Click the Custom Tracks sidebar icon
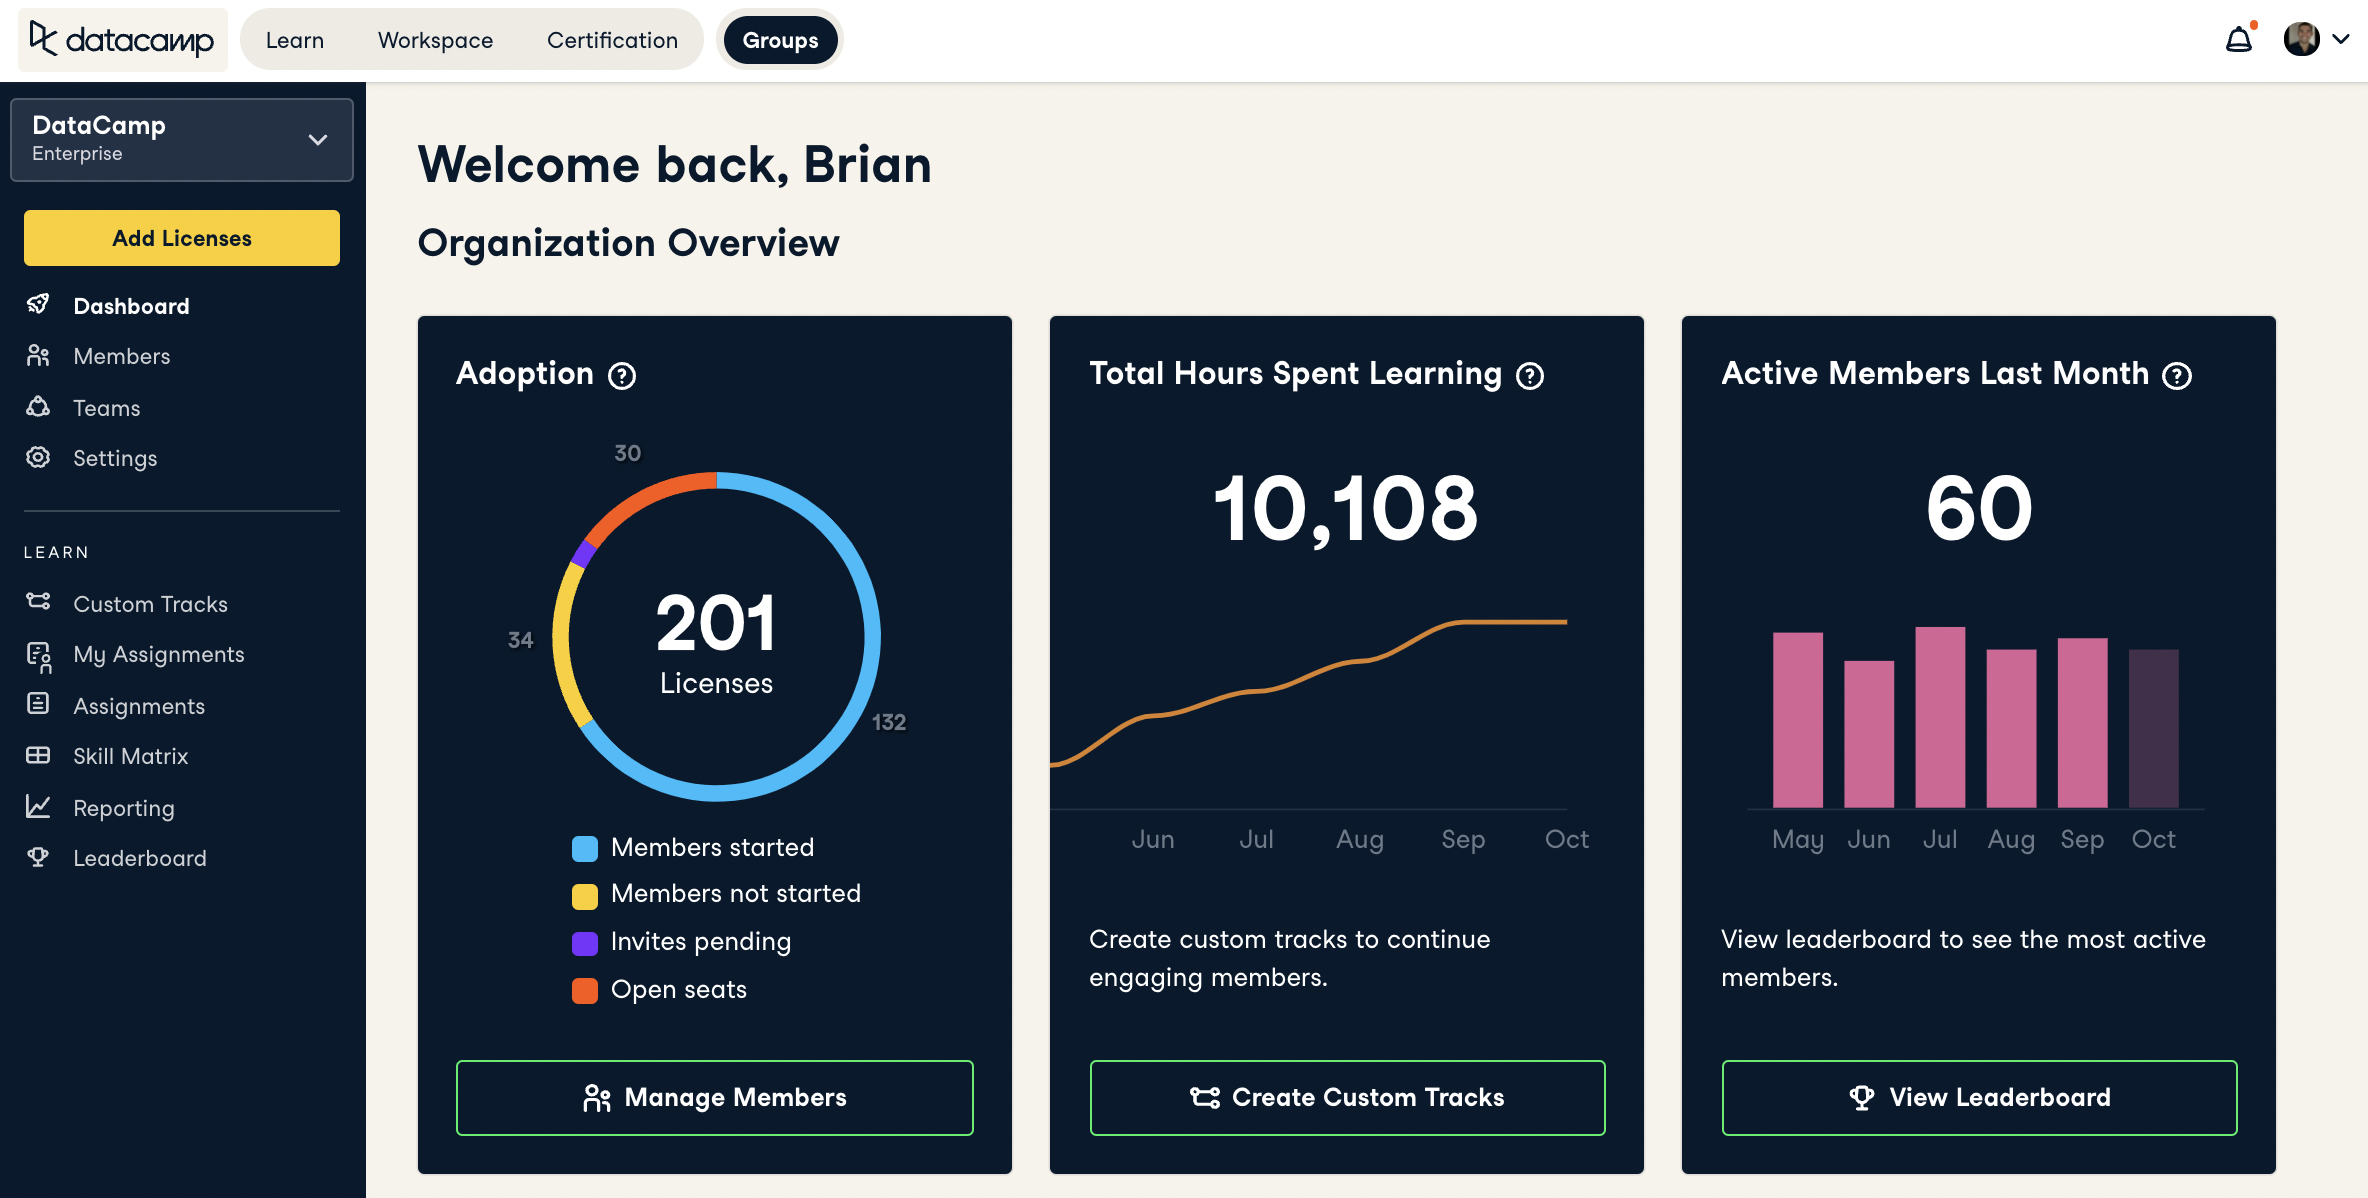Image resolution: width=2368 pixels, height=1198 pixels. tap(38, 602)
